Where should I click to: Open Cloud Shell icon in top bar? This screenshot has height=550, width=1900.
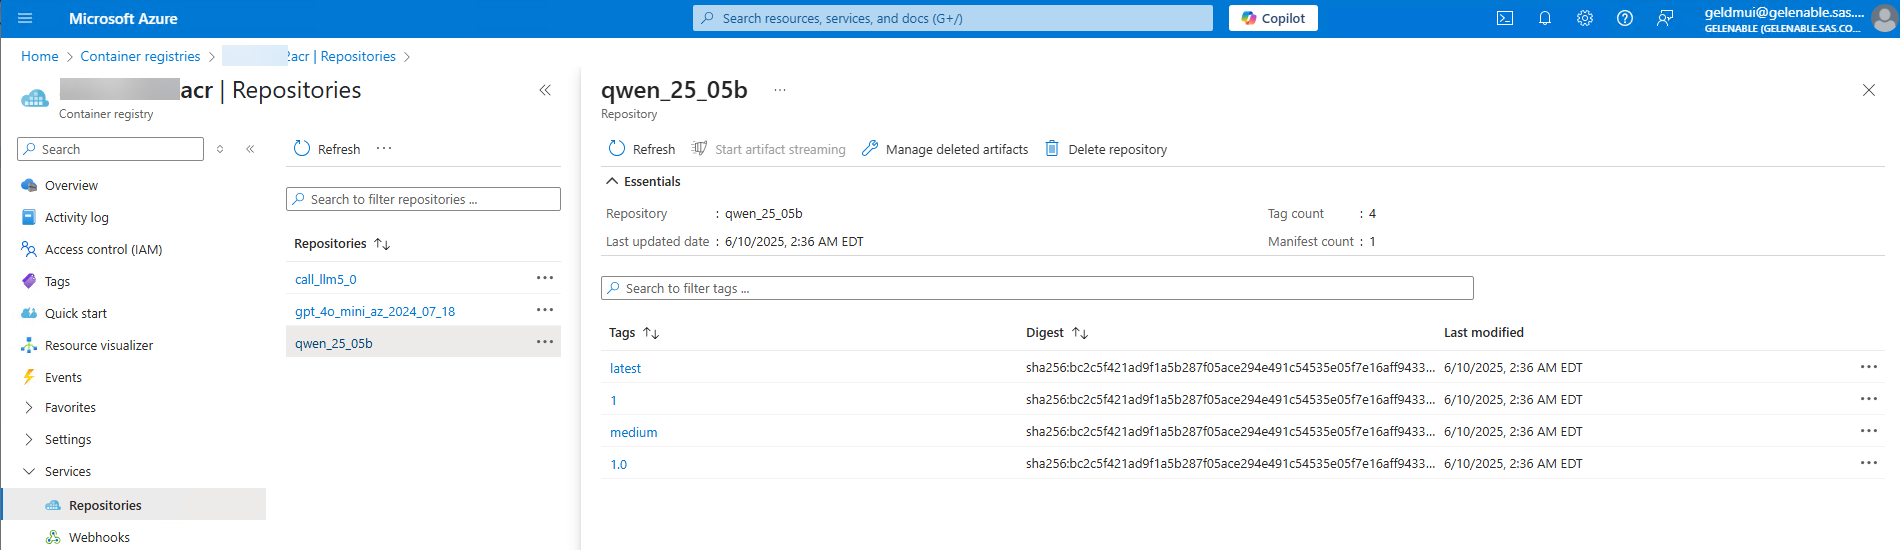(x=1505, y=18)
